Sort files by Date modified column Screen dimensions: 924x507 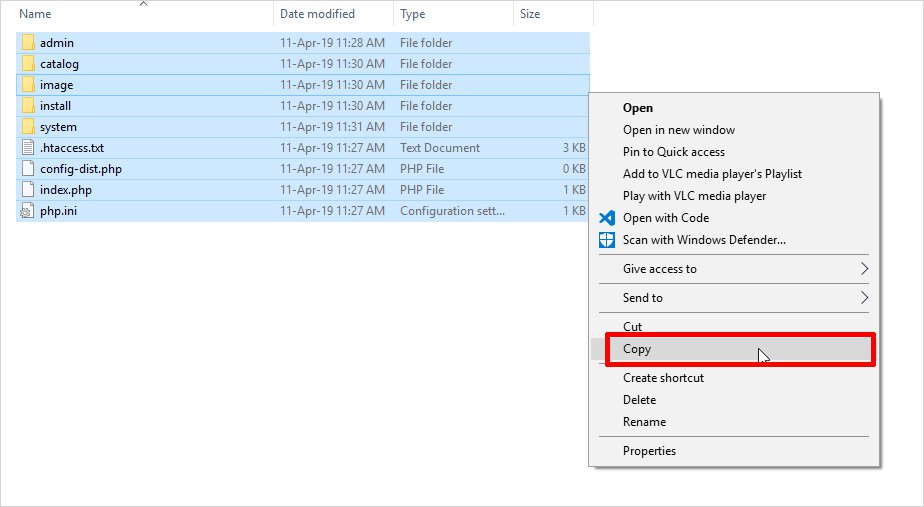(x=317, y=14)
